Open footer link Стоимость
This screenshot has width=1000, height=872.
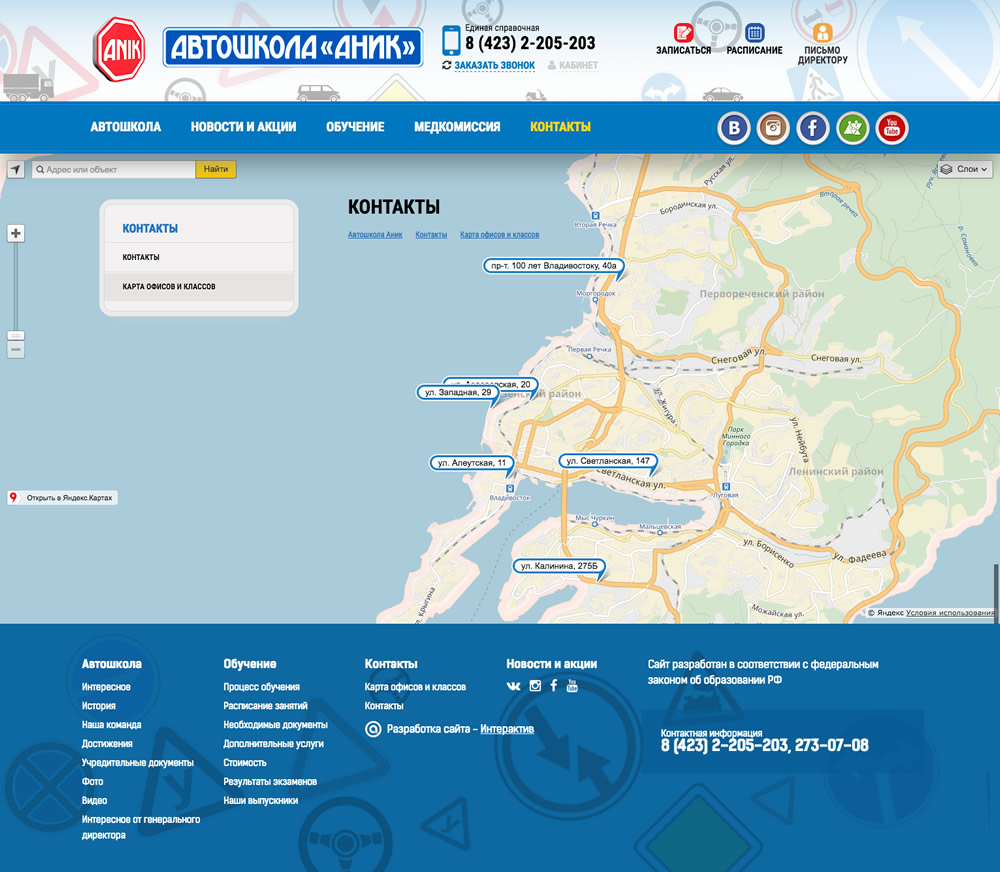(x=245, y=763)
